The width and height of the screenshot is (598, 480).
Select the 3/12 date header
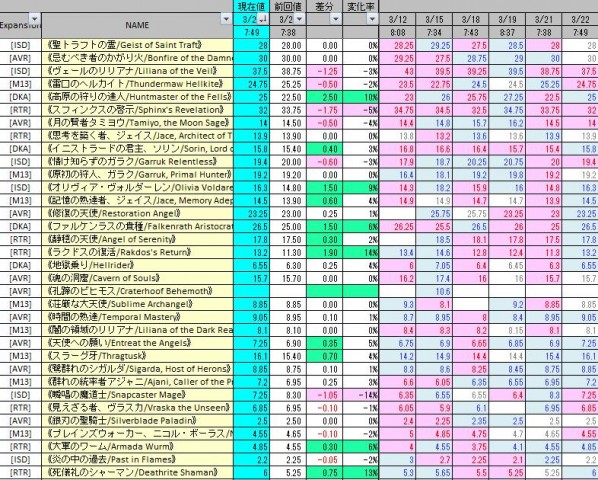coord(397,19)
